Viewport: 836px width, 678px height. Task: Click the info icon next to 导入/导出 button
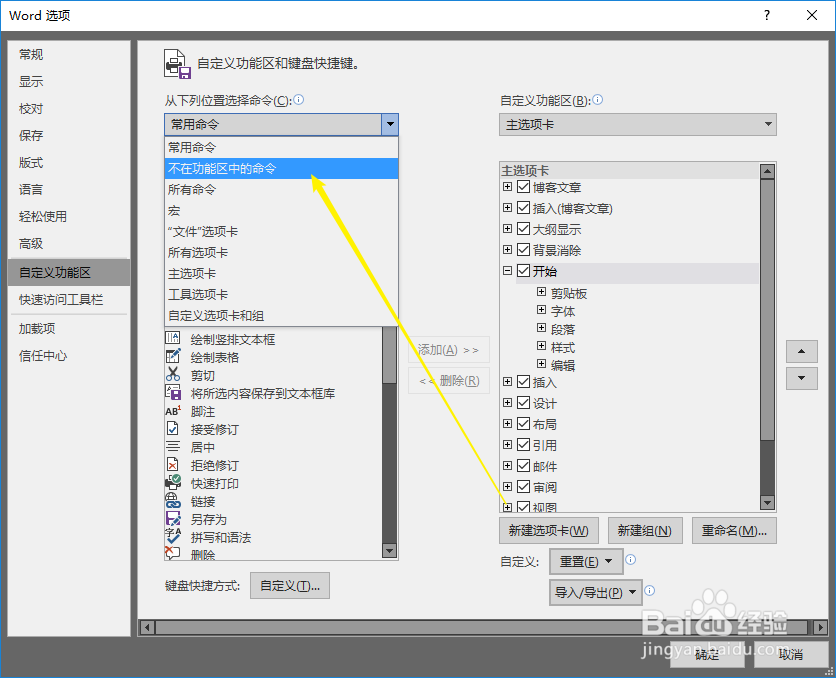tap(649, 590)
